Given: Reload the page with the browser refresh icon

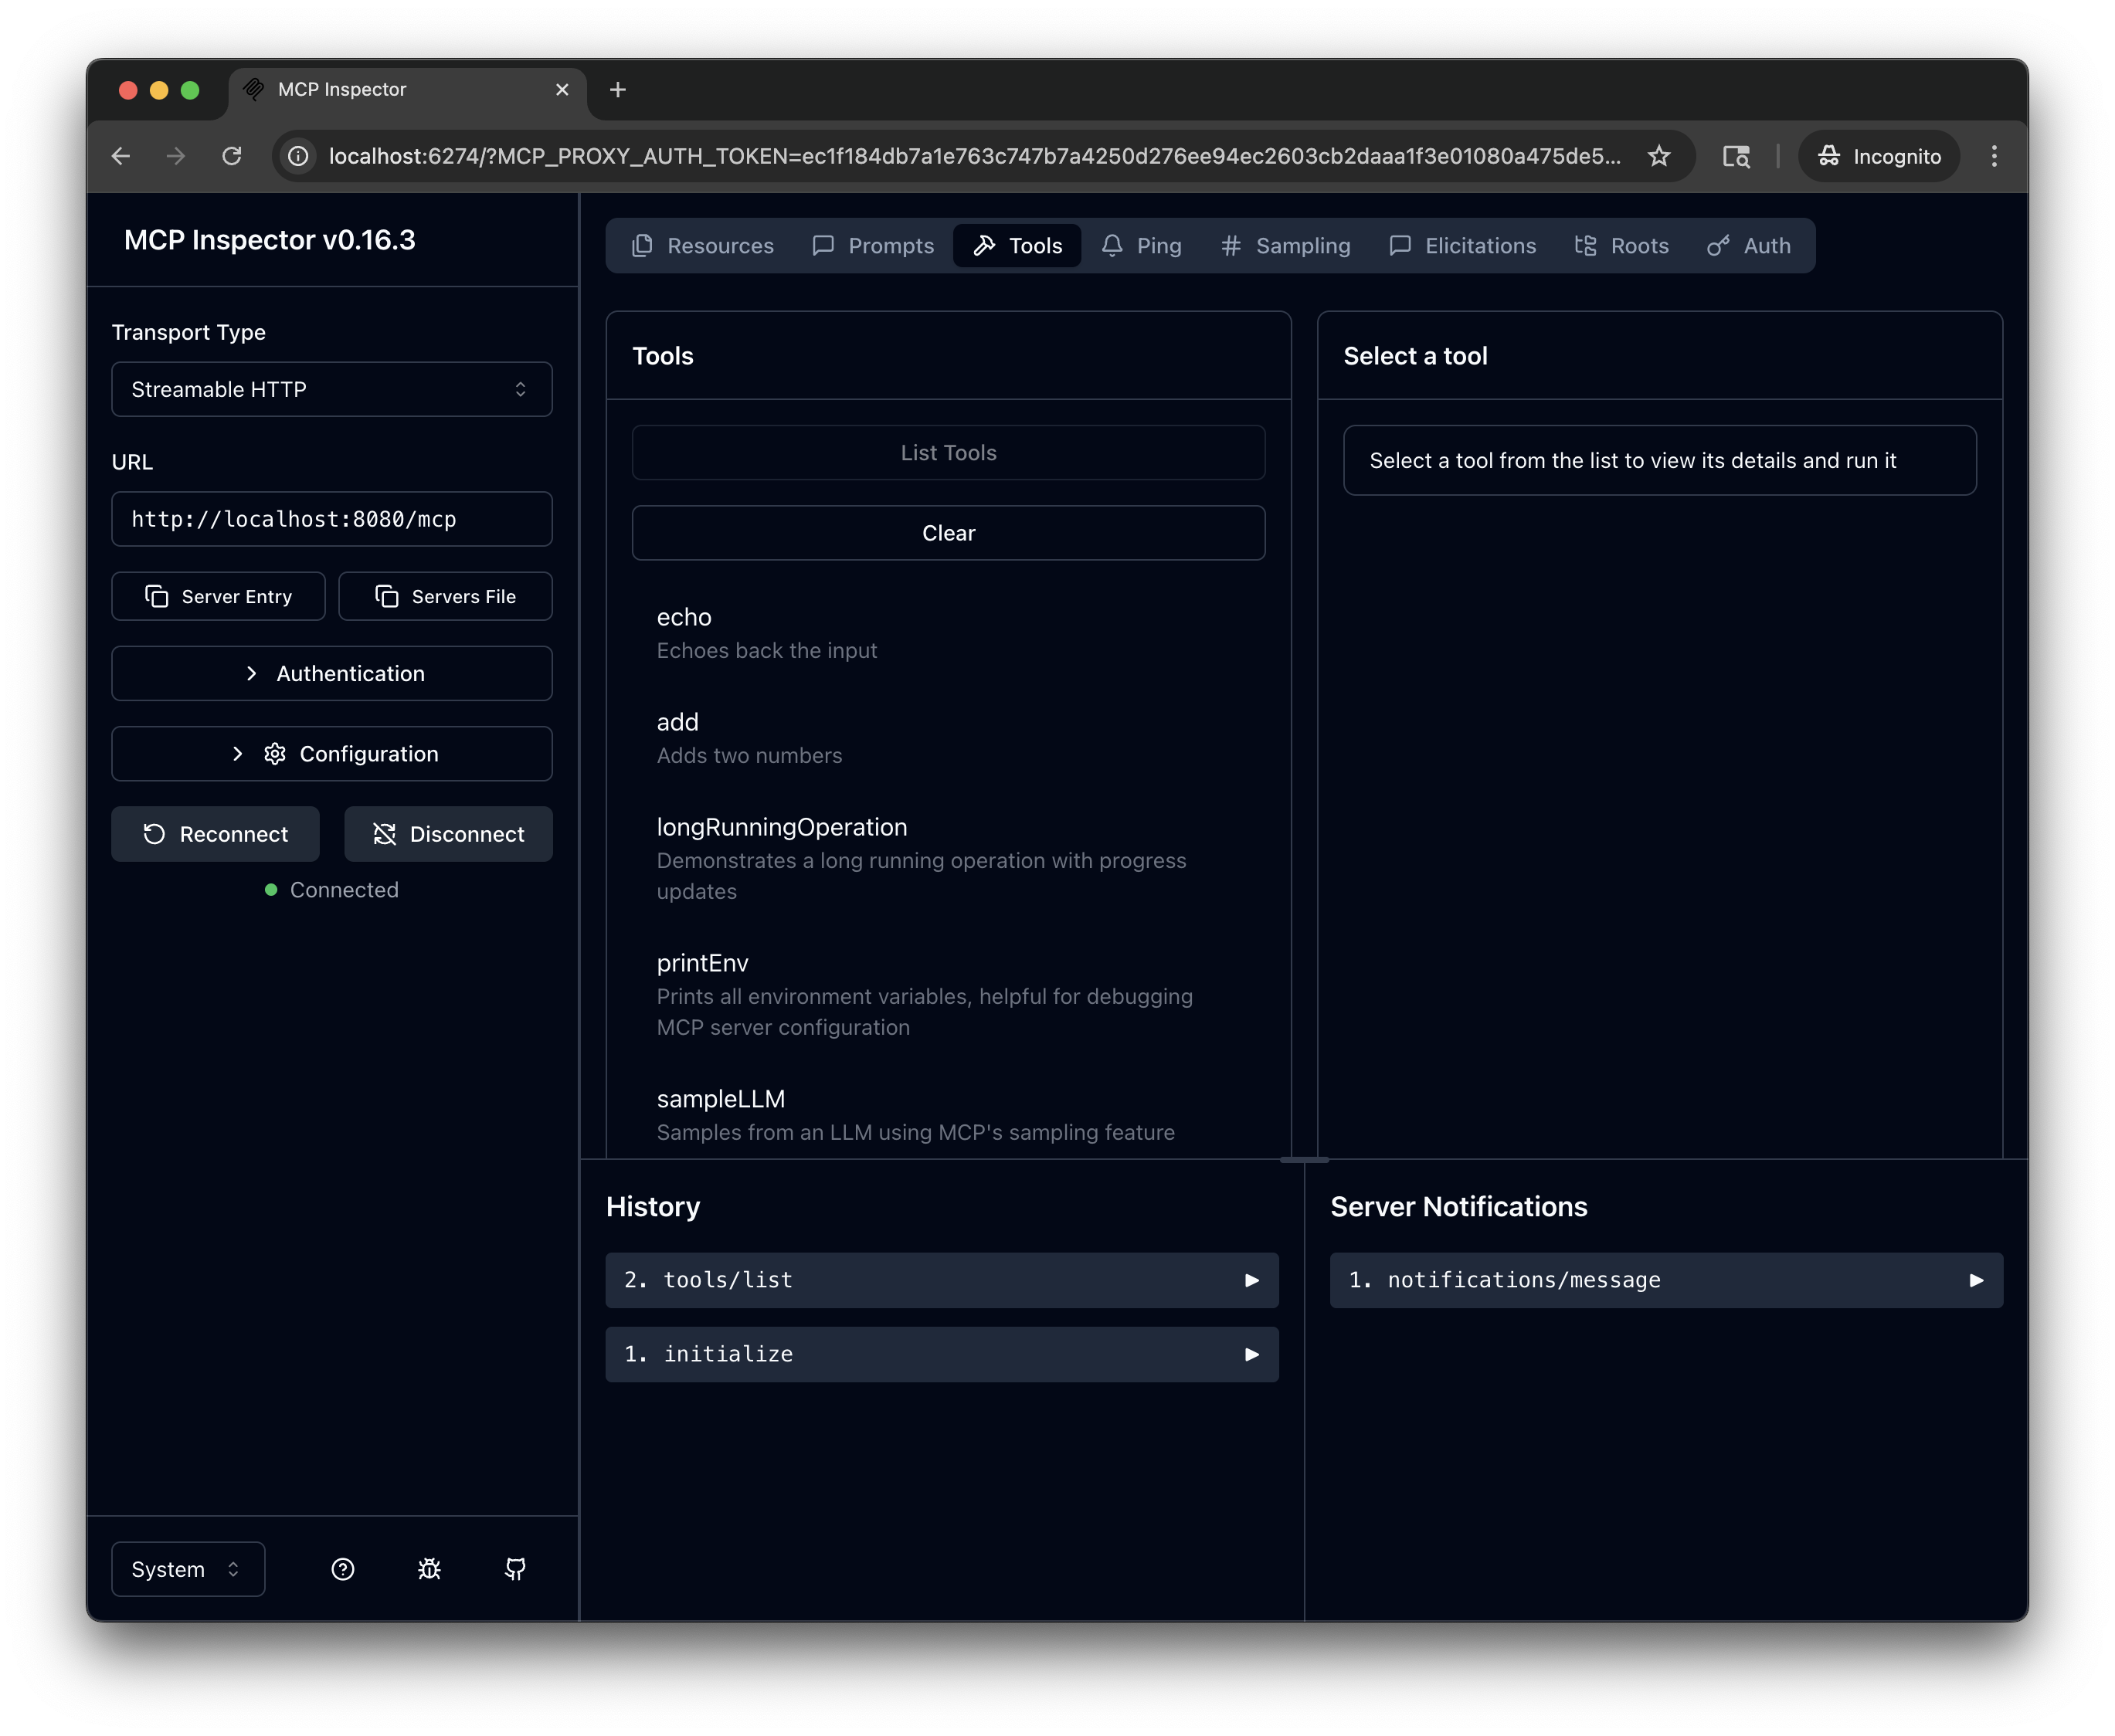Looking at the screenshot, I should click(232, 156).
